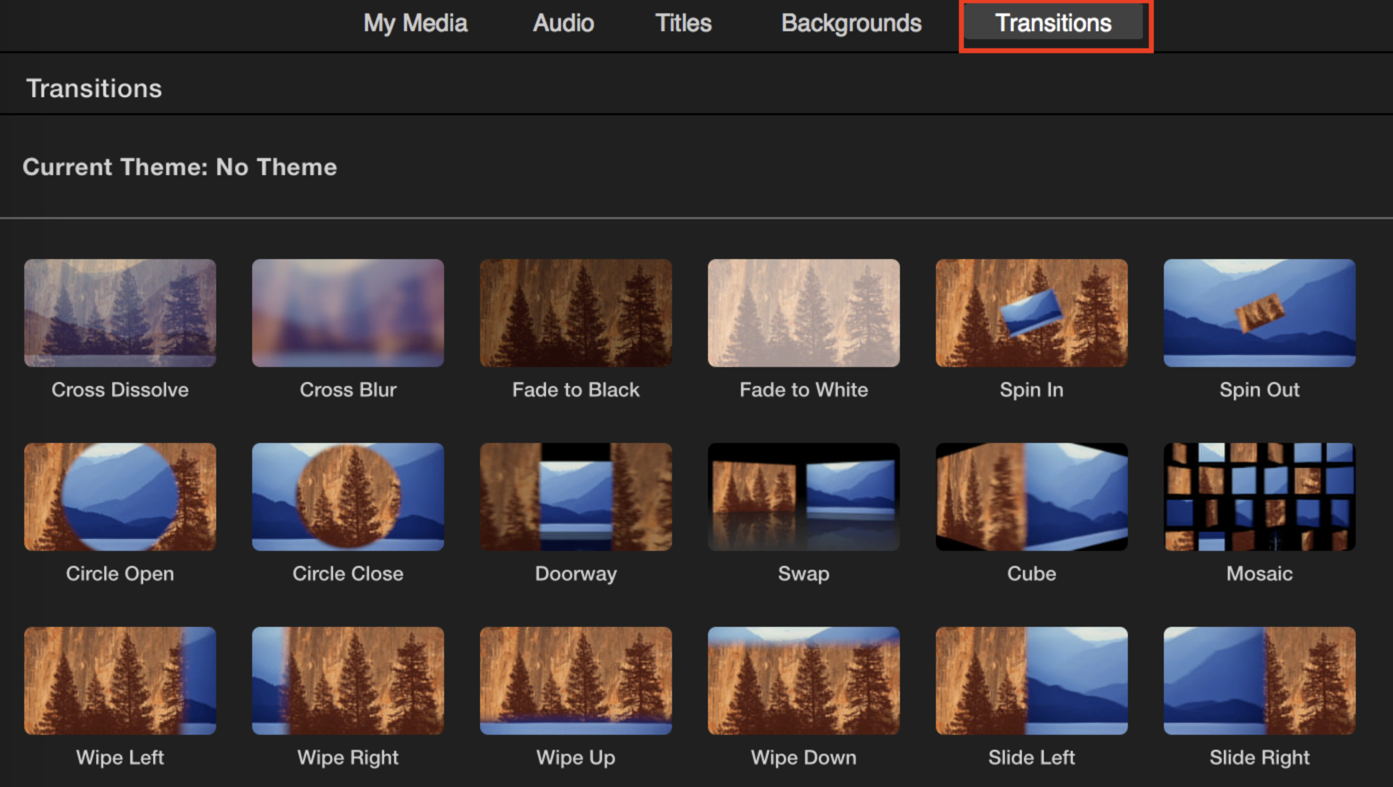Go to the Backgrounds tab
This screenshot has height=787, width=1393.
pyautogui.click(x=851, y=23)
